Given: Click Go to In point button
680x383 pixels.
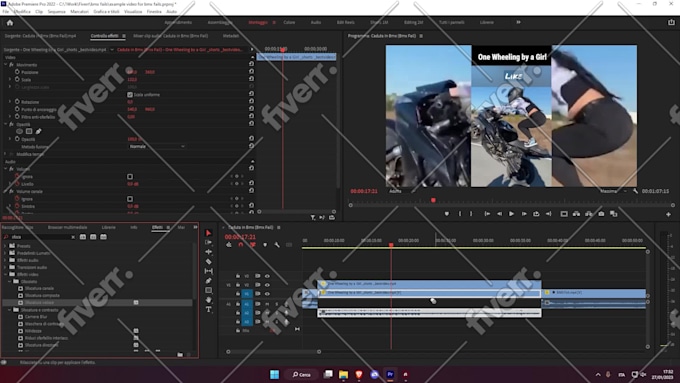Looking at the screenshot, I should pos(487,214).
